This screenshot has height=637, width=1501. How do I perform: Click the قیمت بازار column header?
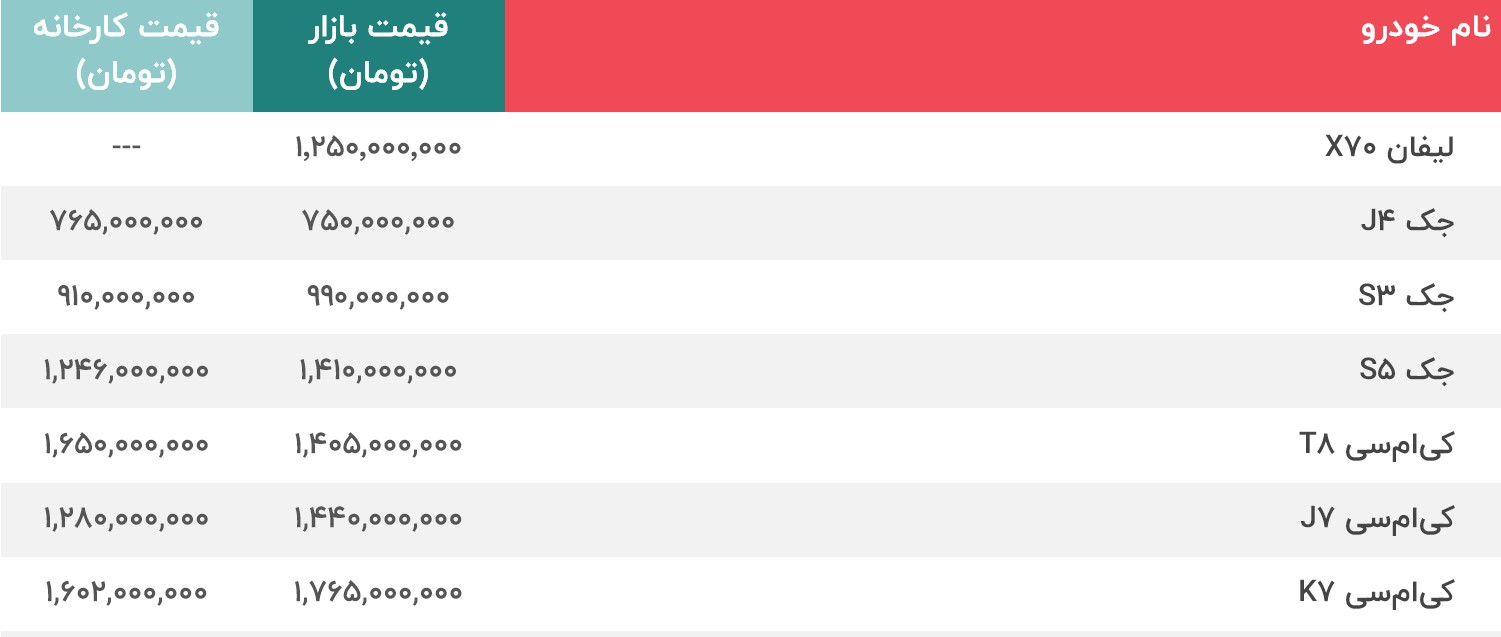tap(379, 56)
